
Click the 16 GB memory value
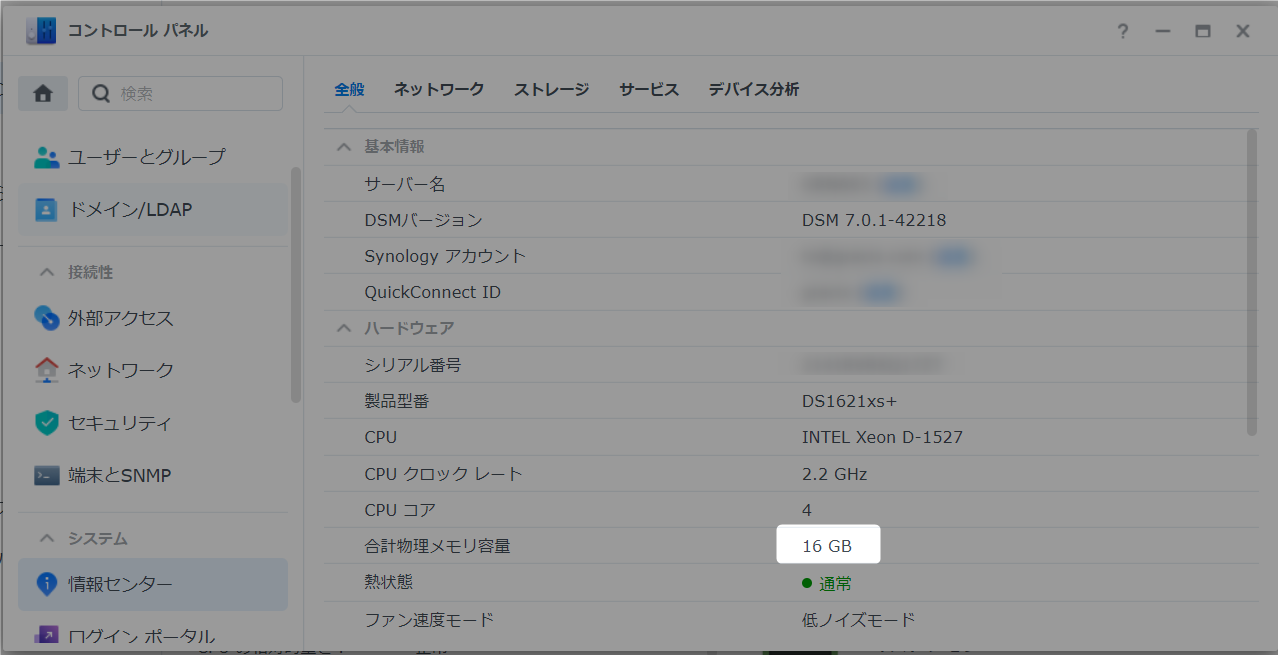point(827,546)
